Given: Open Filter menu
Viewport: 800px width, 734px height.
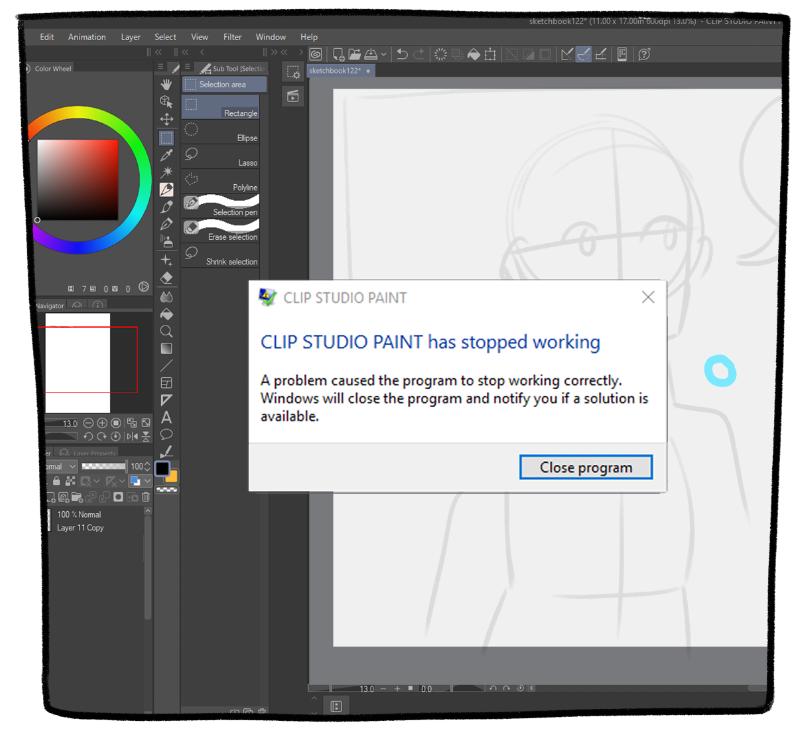Looking at the screenshot, I should click(232, 37).
